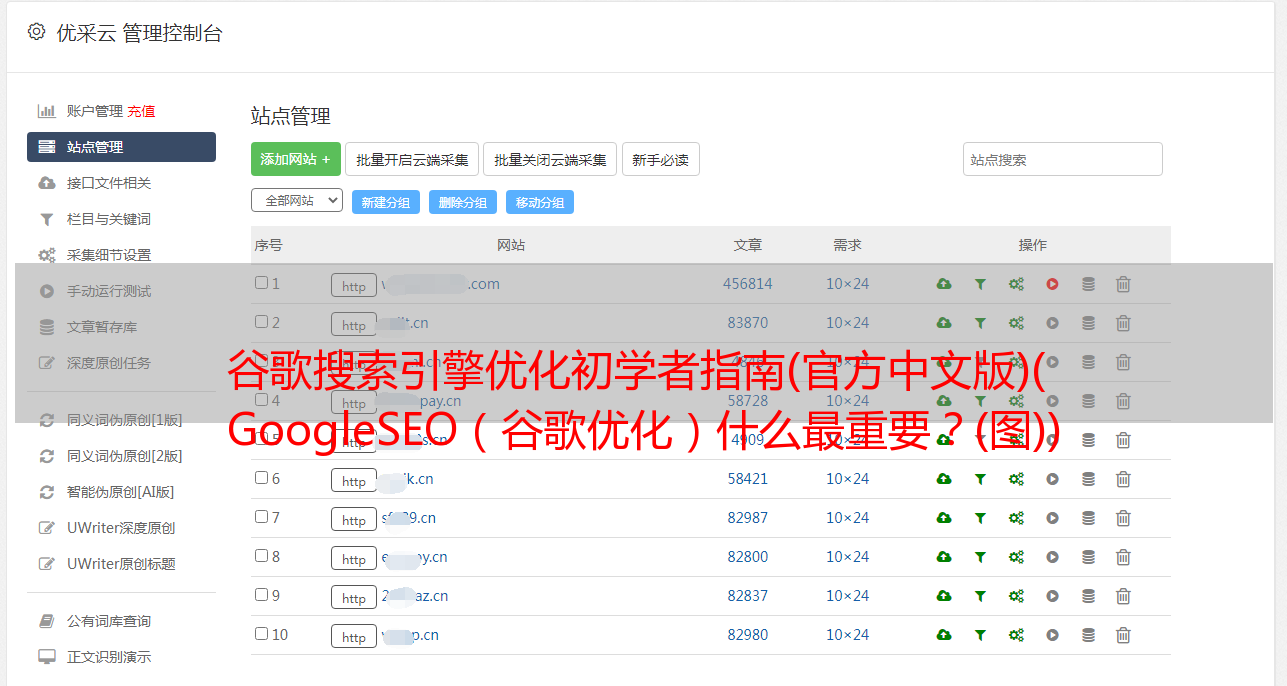The width and height of the screenshot is (1287, 686).
Task: Open the 全部网站 group dropdown
Action: pyautogui.click(x=297, y=201)
